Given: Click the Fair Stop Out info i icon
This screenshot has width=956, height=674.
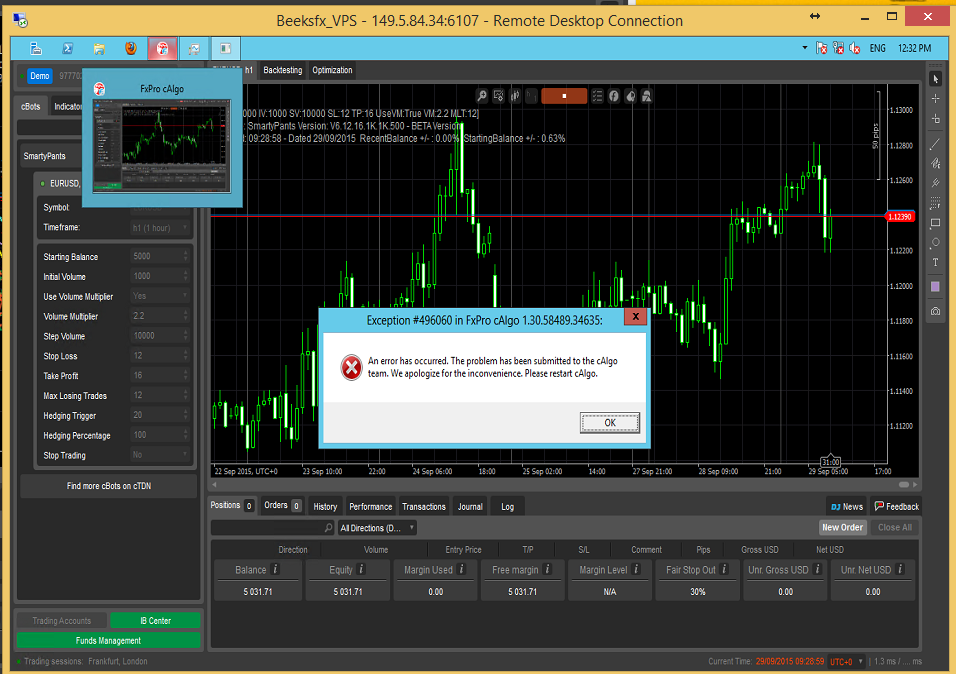Looking at the screenshot, I should 724,569.
